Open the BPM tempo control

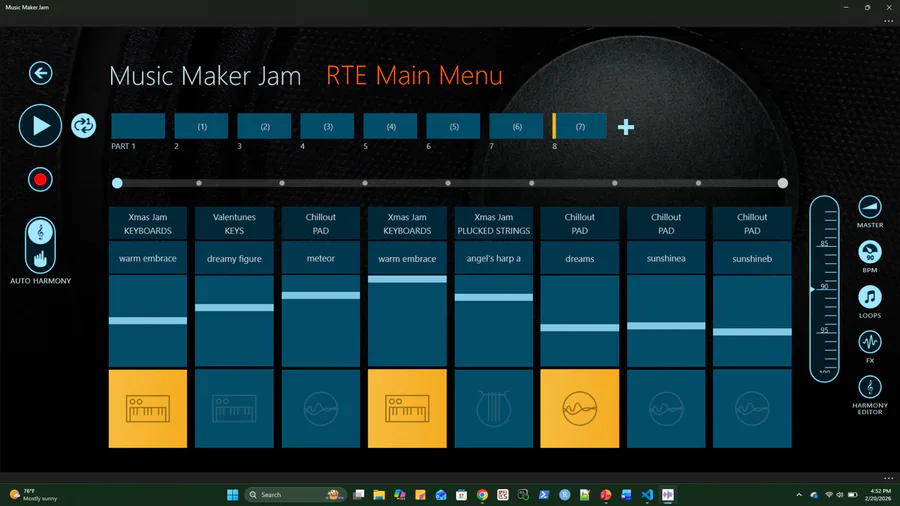tap(870, 252)
